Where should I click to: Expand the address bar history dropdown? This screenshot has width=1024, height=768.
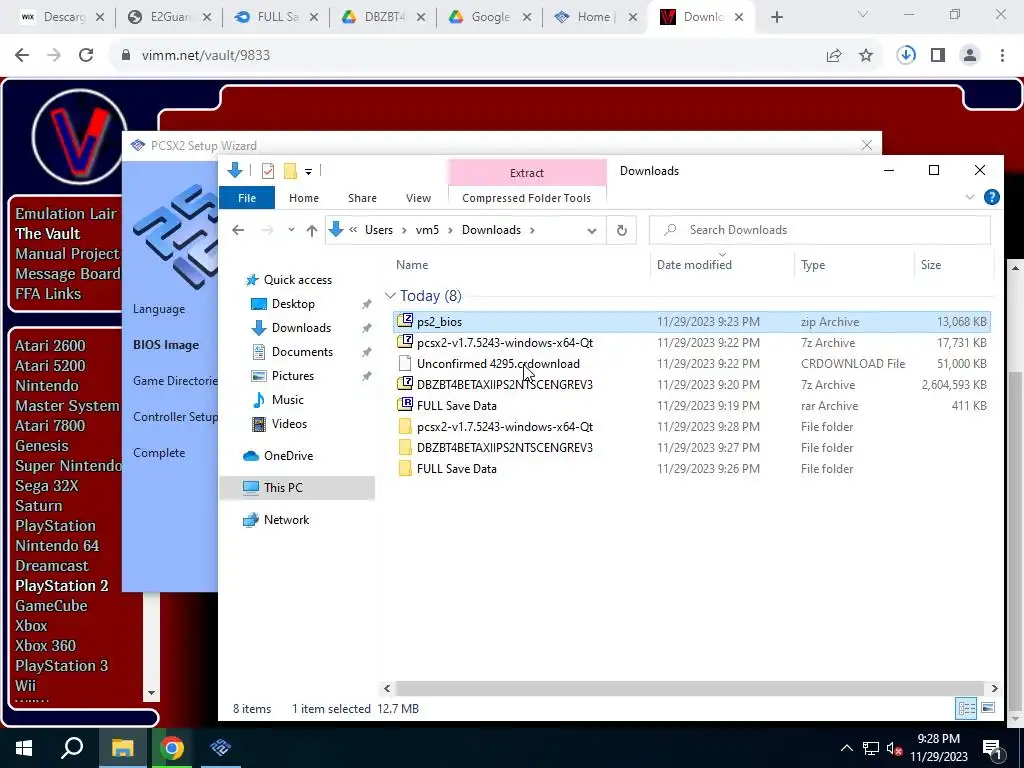pos(592,231)
